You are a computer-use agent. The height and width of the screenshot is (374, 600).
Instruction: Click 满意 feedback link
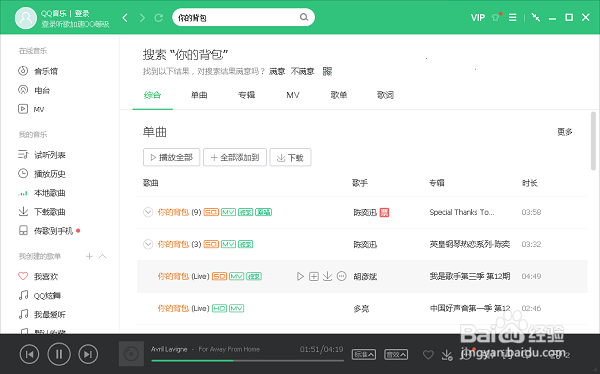coord(277,71)
